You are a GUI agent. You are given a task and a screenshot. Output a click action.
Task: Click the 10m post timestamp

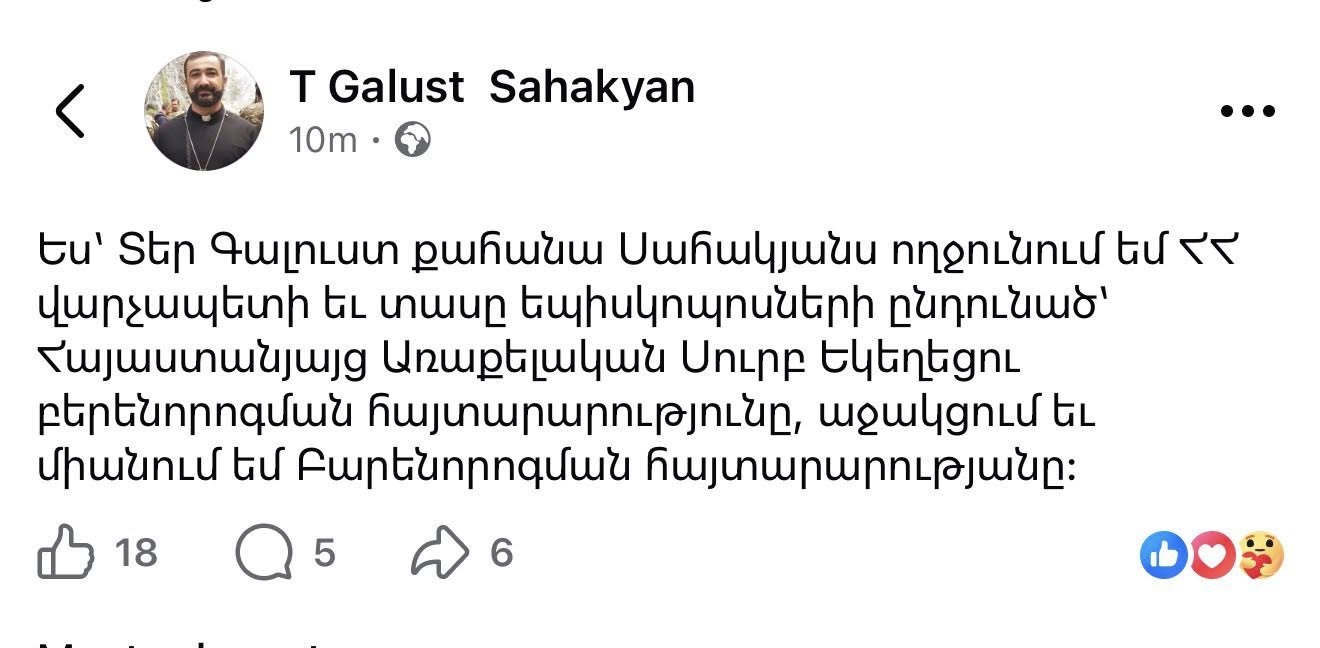(322, 140)
